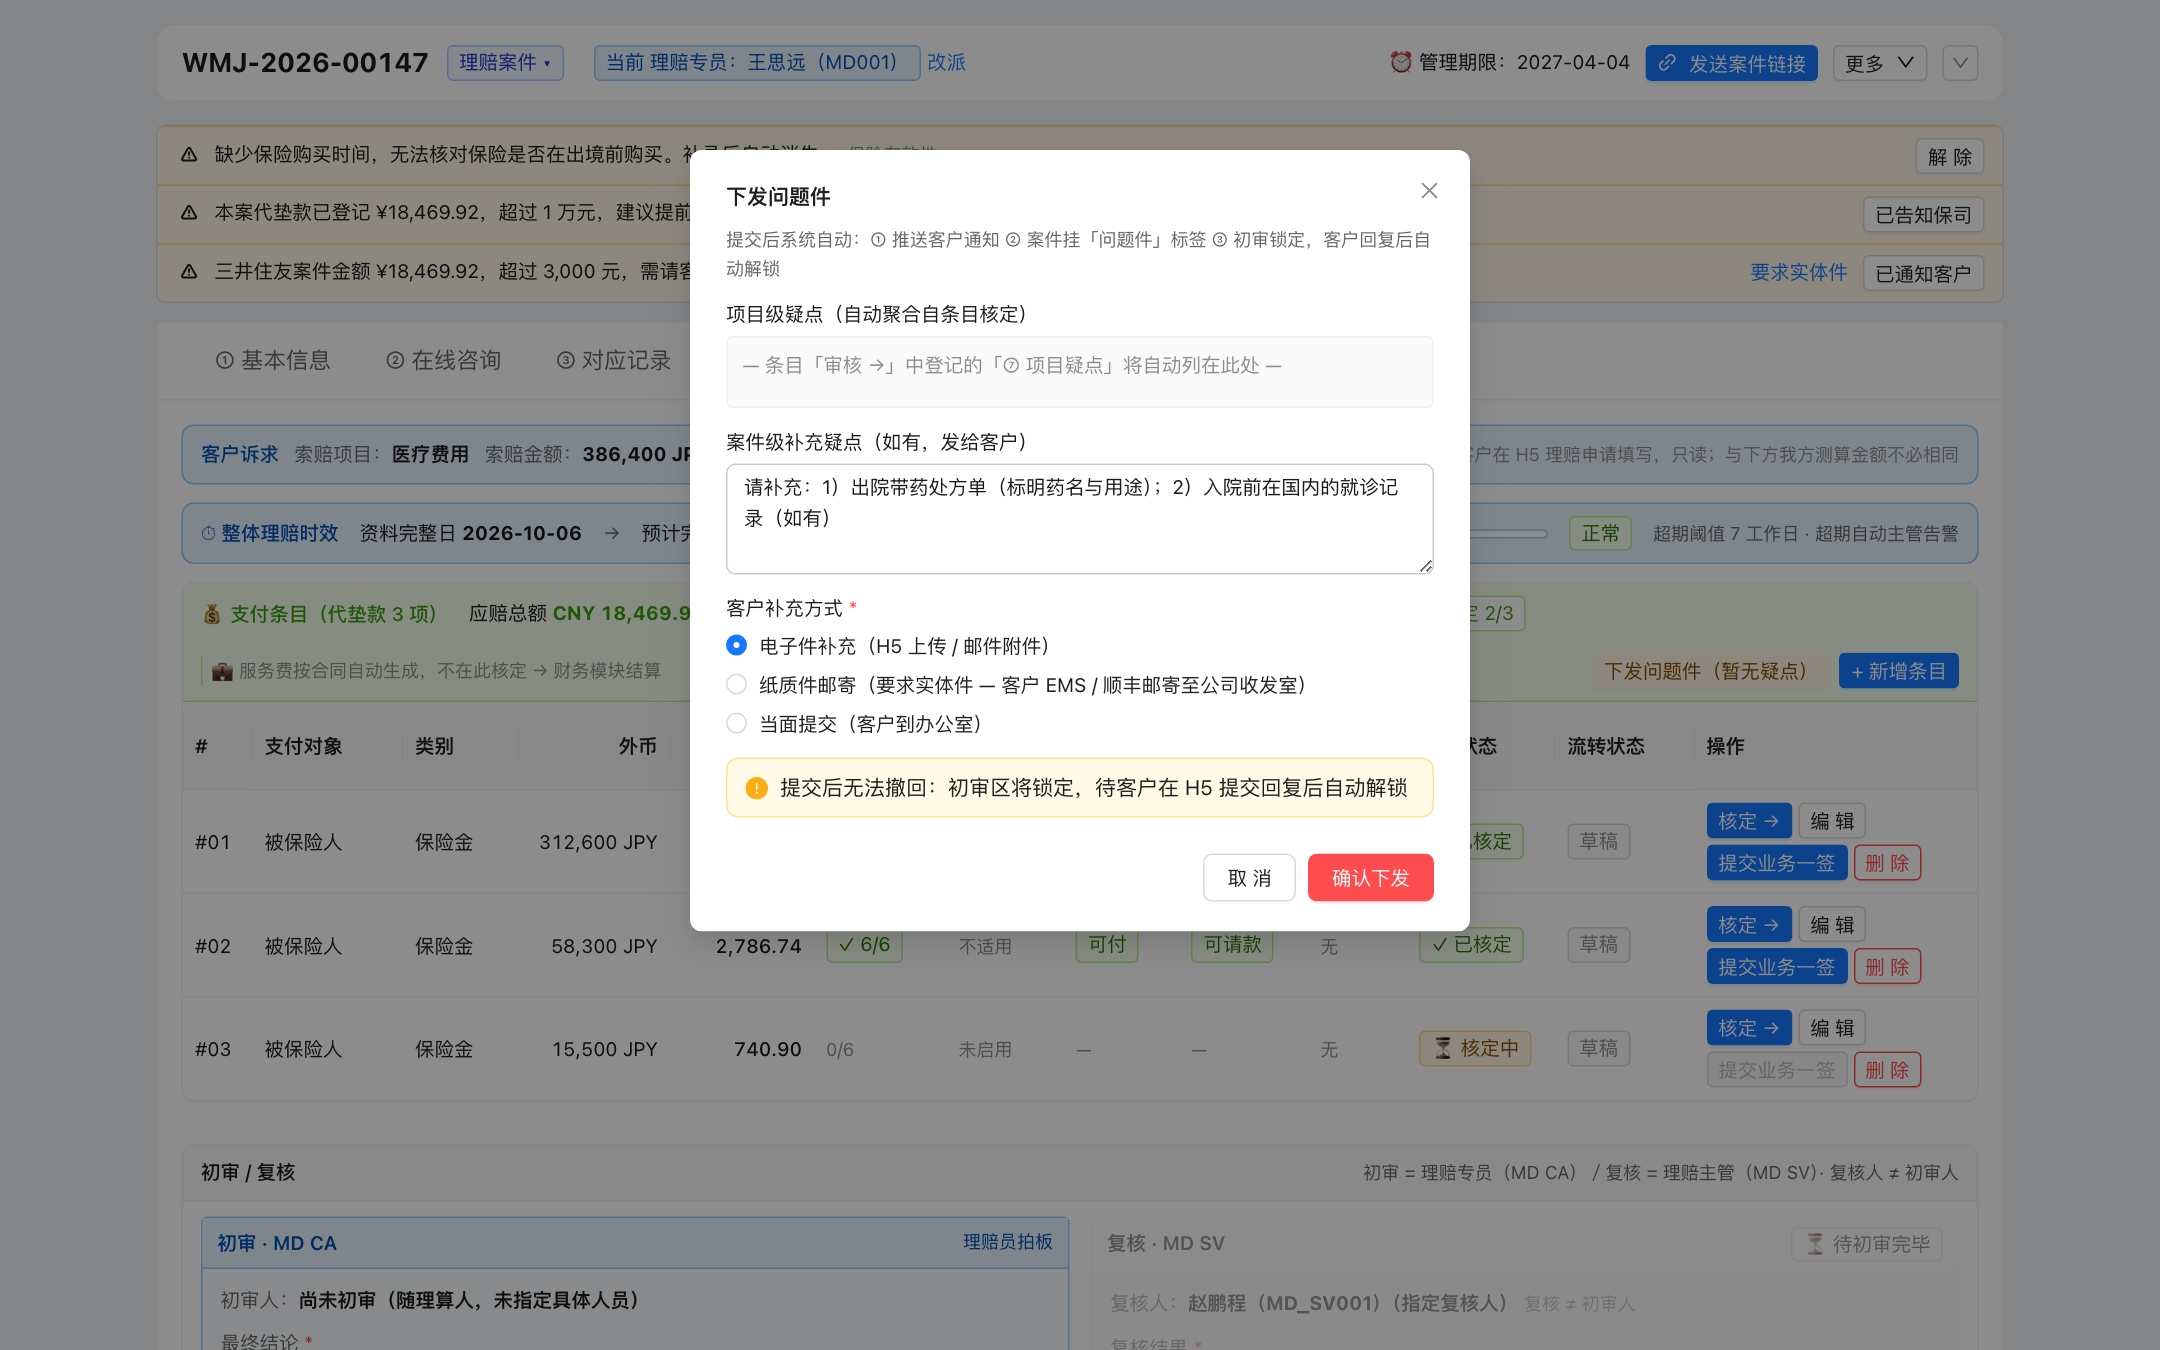Click clock icon beside 整体理赔时效
This screenshot has width=2160, height=1350.
pos(209,533)
